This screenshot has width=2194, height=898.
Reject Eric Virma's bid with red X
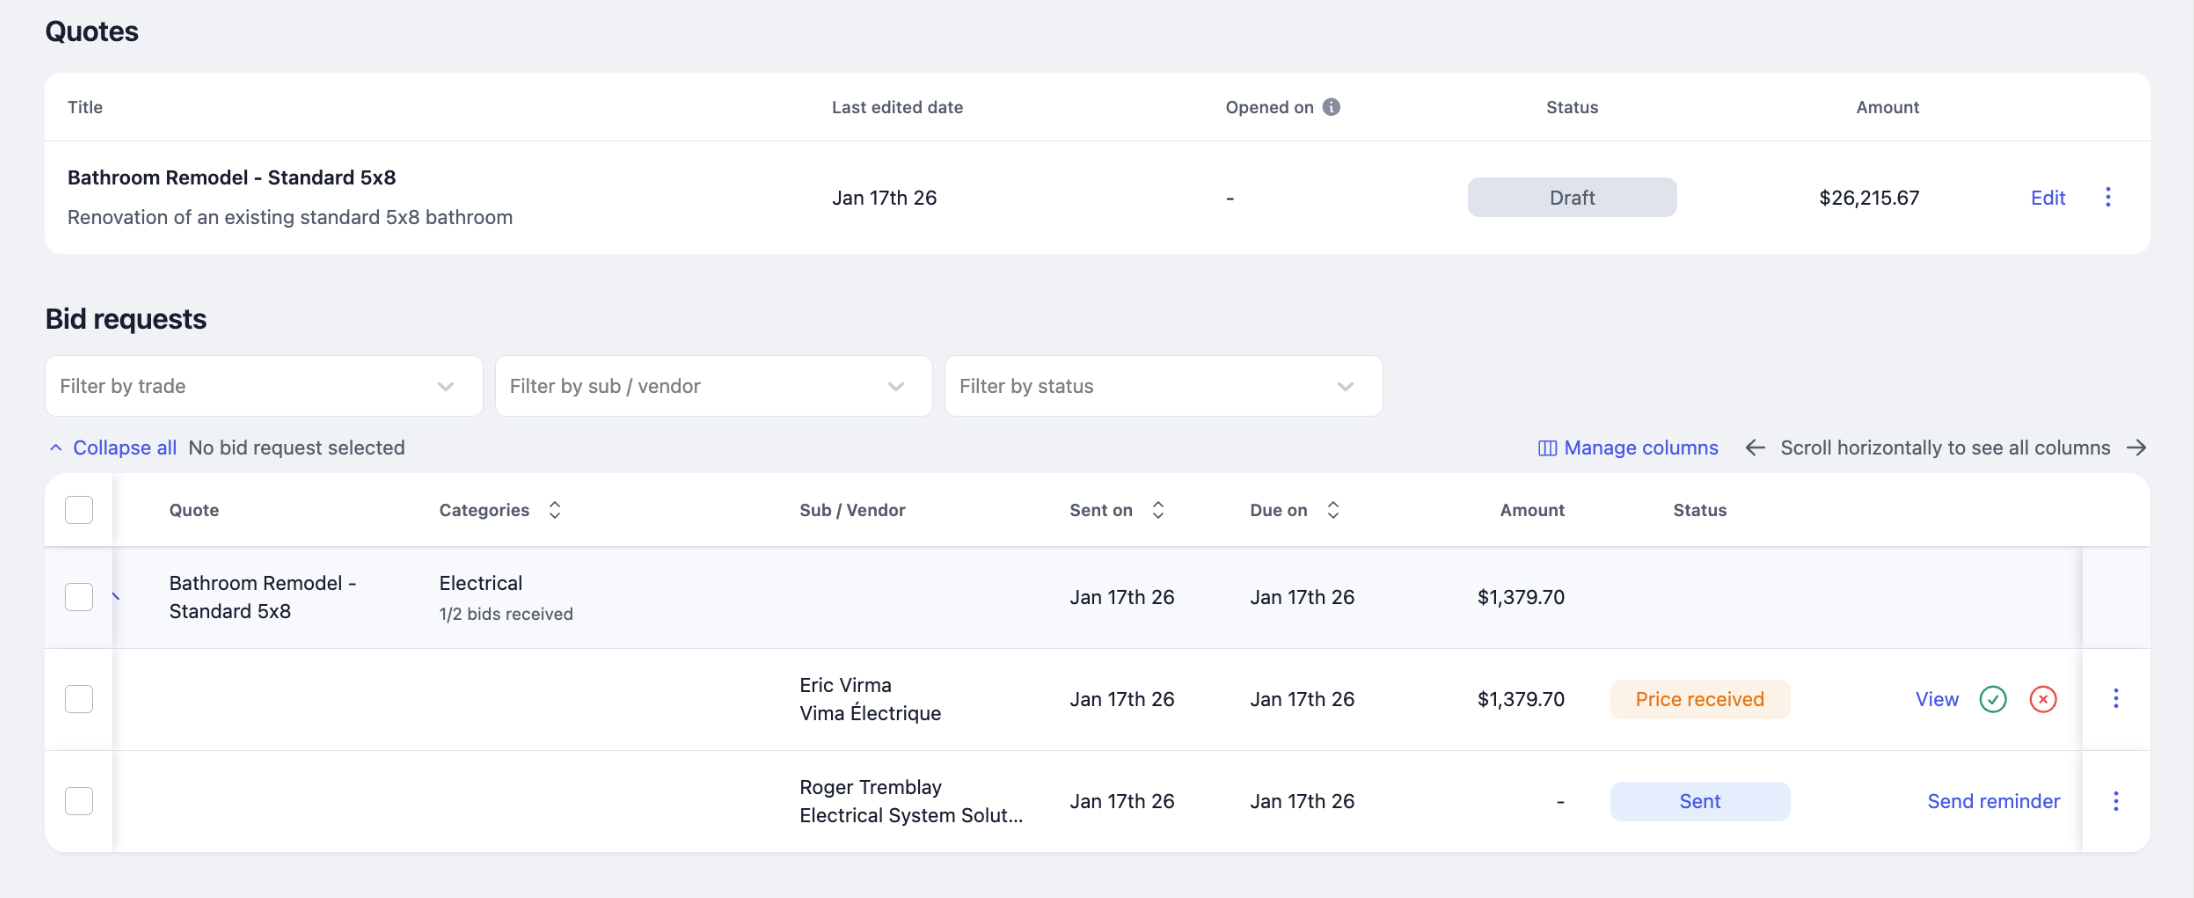tap(2043, 699)
